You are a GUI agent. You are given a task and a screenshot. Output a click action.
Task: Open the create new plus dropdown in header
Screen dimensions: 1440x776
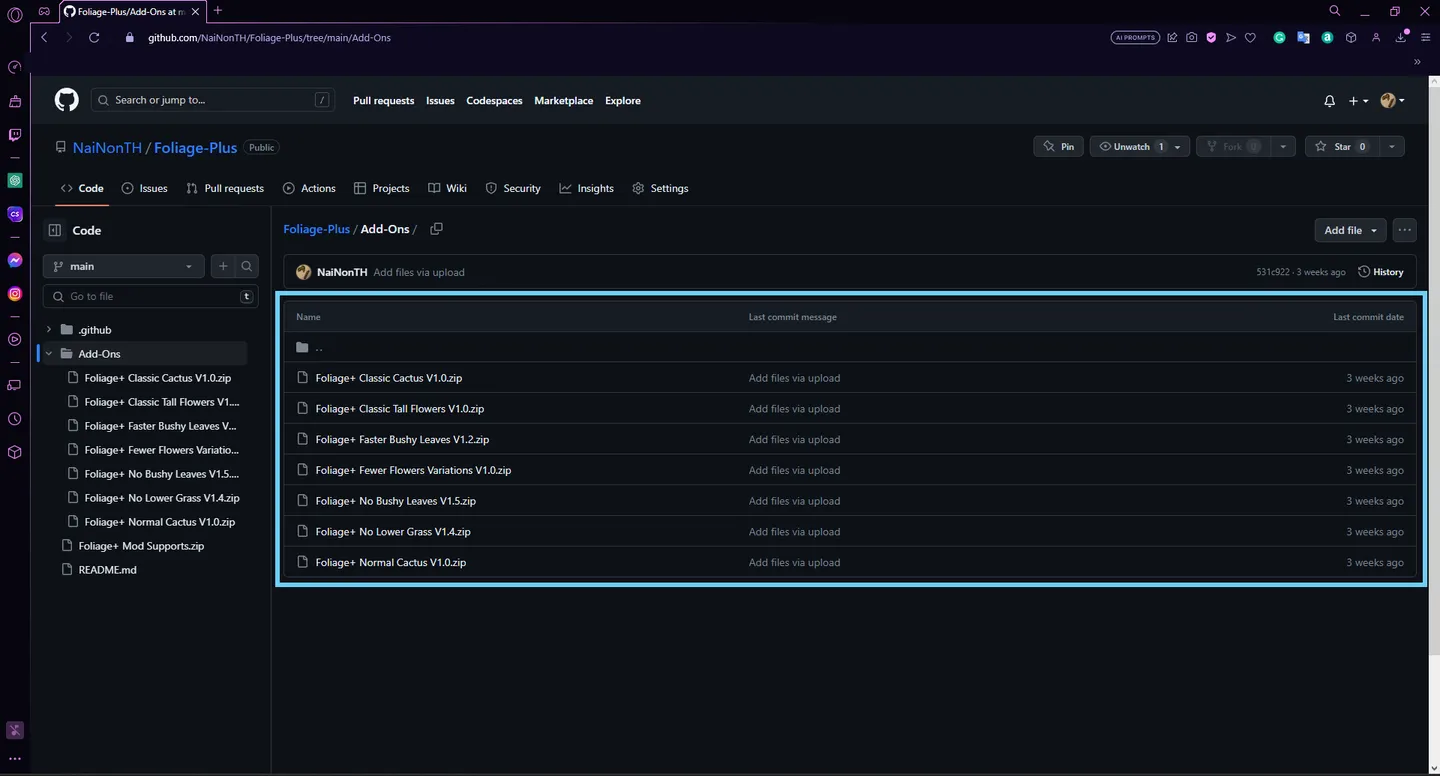(x=1358, y=101)
